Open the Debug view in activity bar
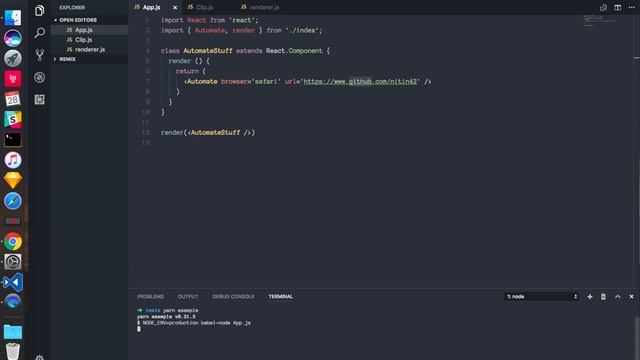Viewport: 640px width, 360px height. coord(40,78)
